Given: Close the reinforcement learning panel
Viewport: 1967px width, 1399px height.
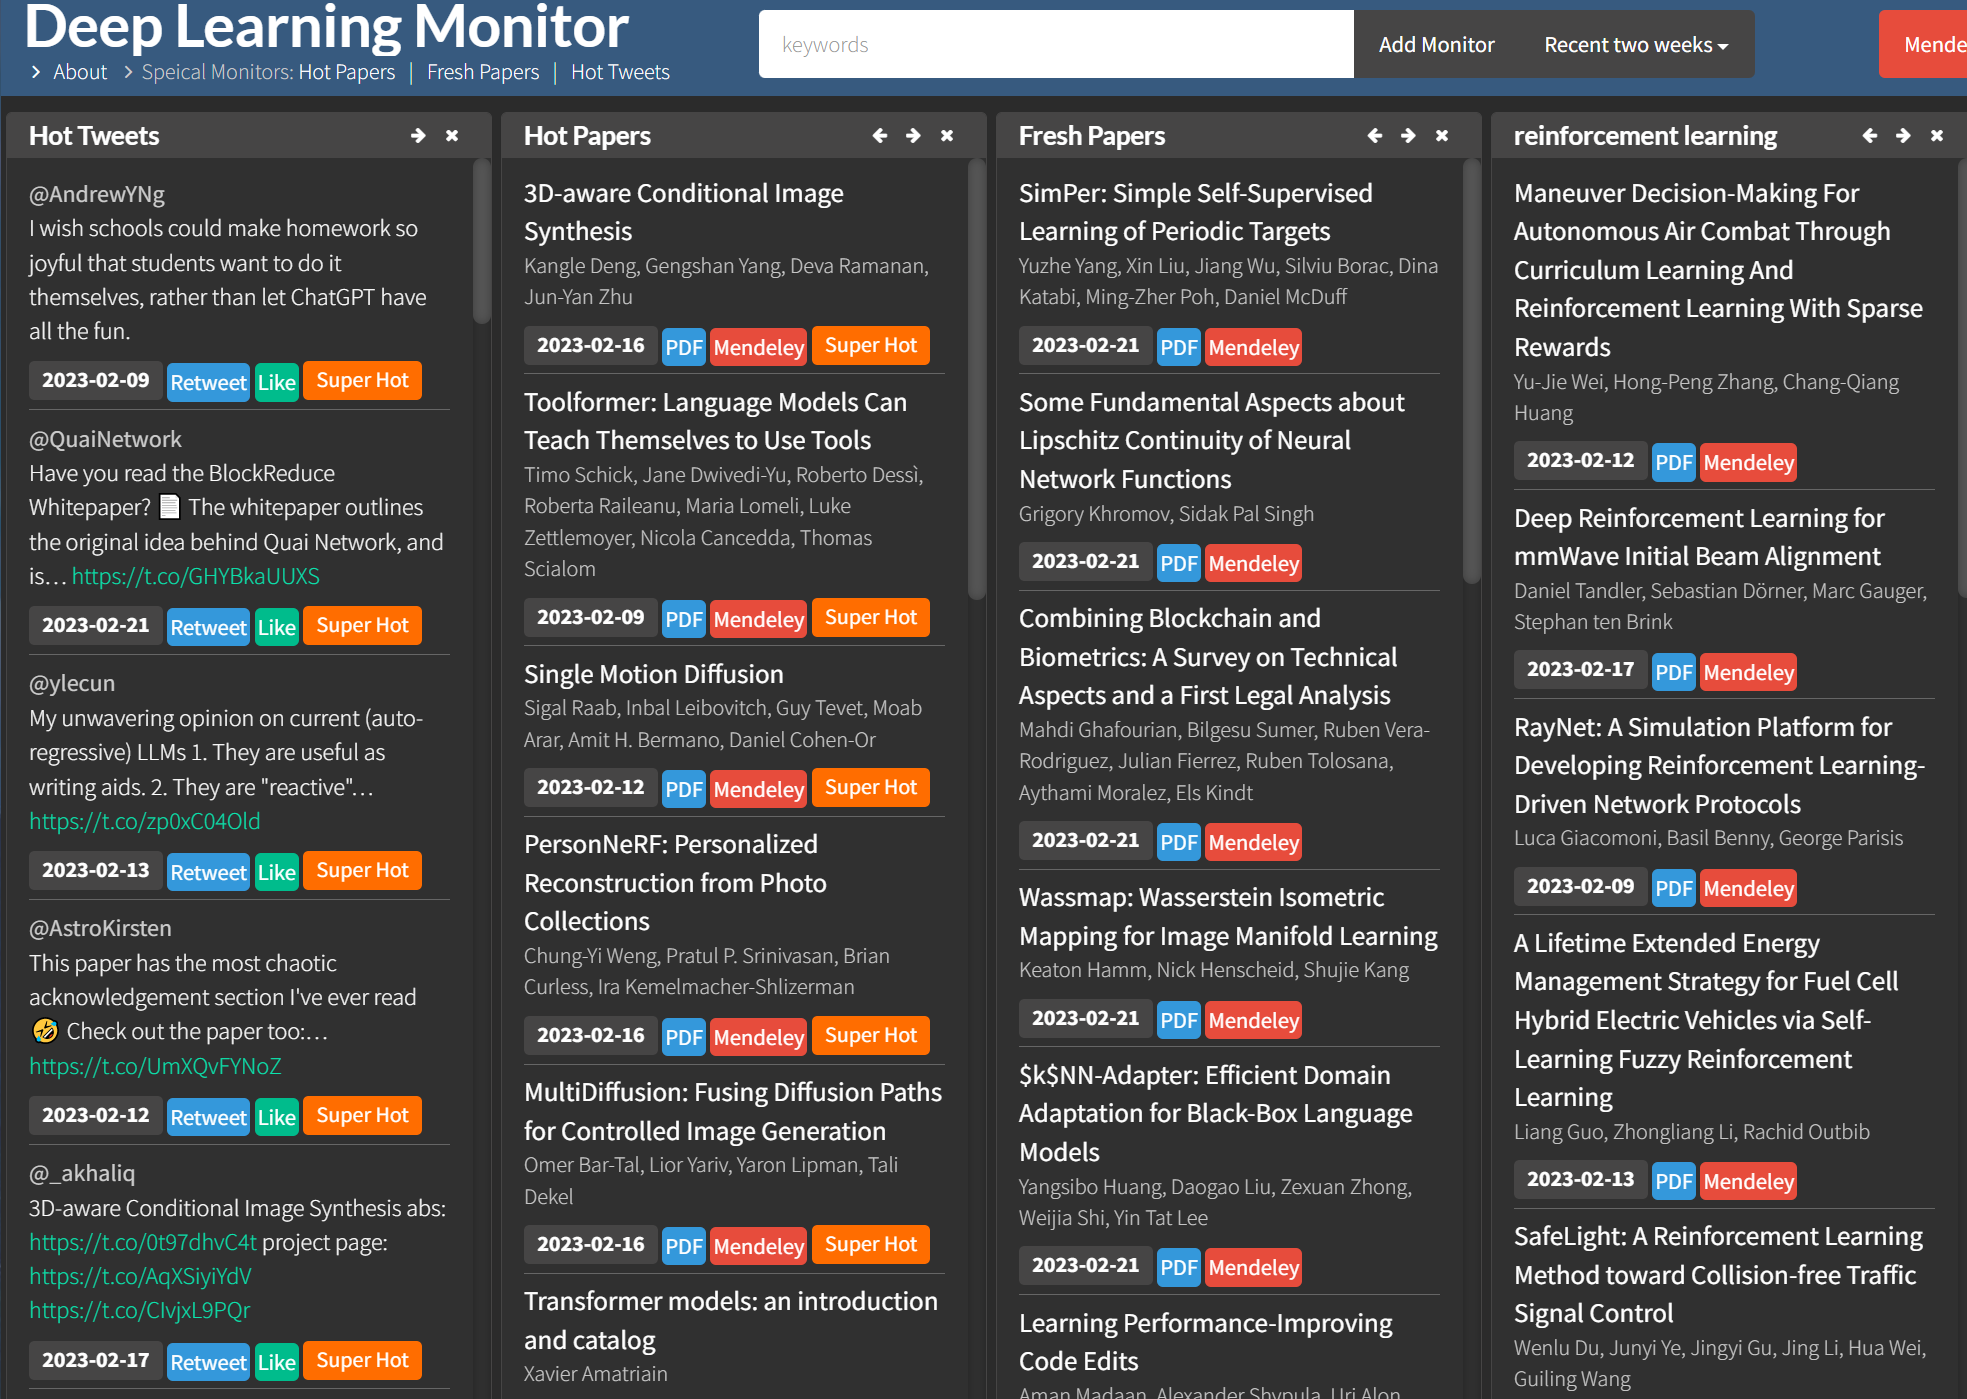Looking at the screenshot, I should [x=1937, y=136].
